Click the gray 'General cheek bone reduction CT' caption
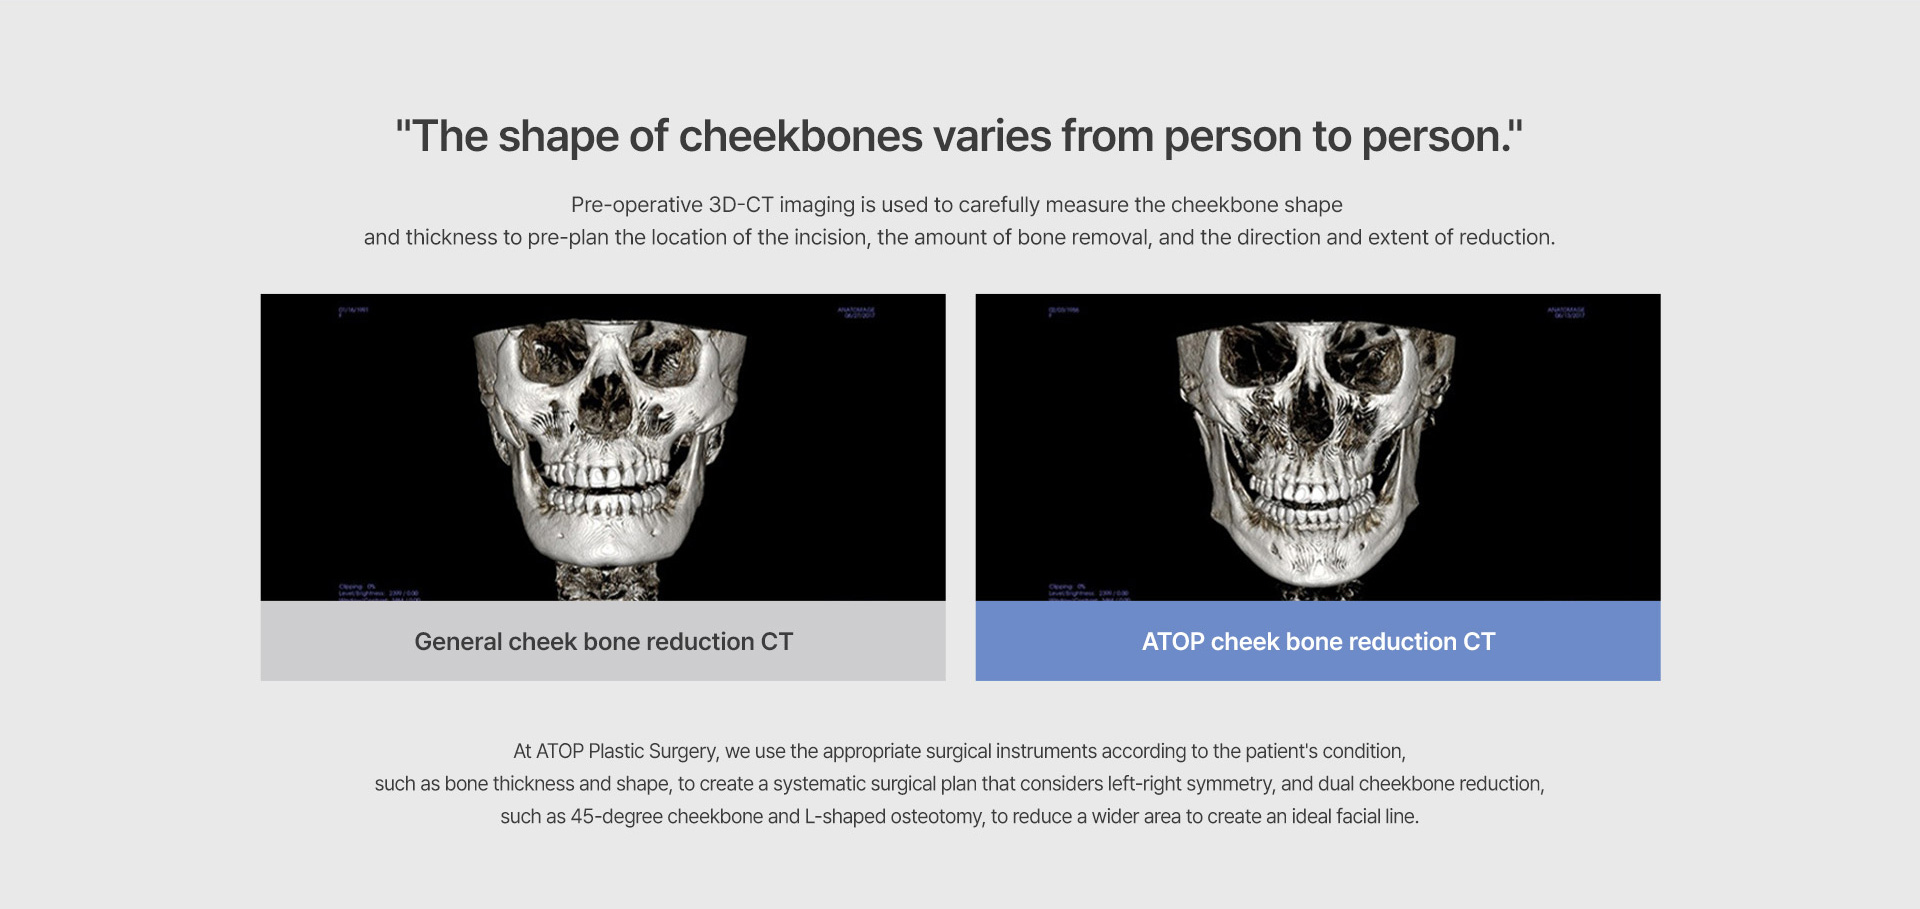 click(603, 641)
